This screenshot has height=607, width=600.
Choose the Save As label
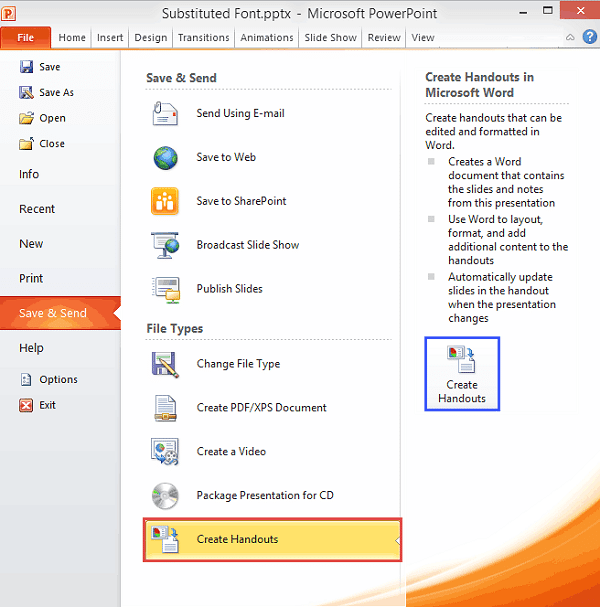pos(57,93)
